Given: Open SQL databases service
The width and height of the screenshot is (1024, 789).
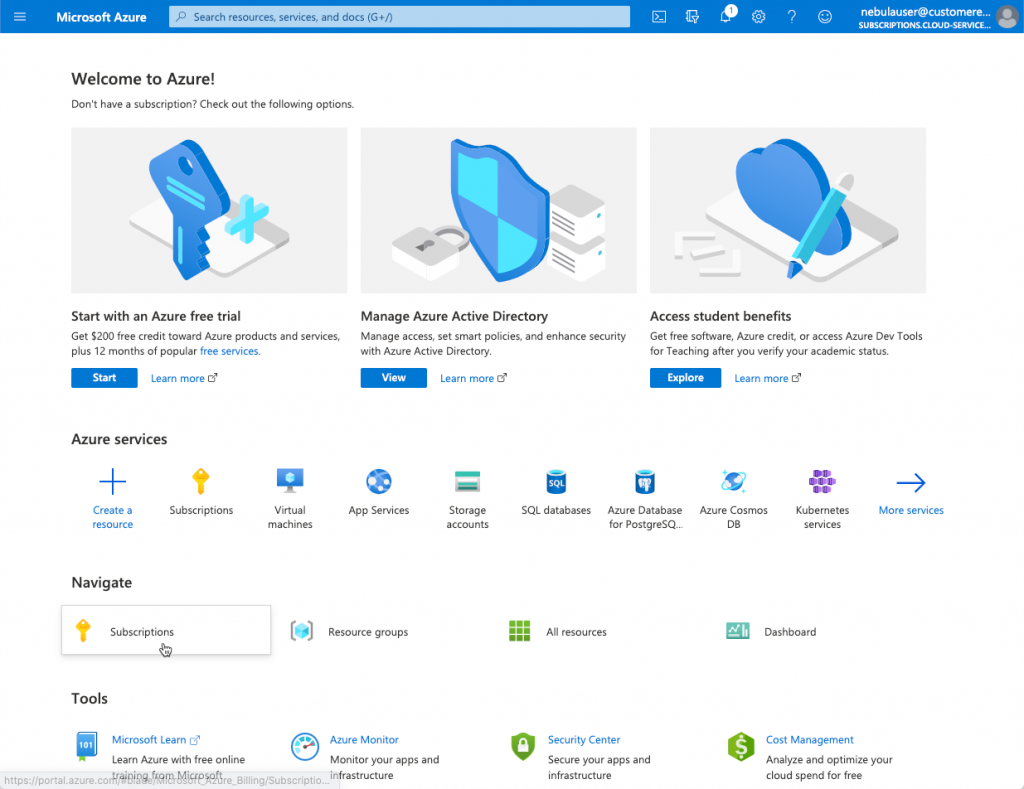Looking at the screenshot, I should pos(556,490).
